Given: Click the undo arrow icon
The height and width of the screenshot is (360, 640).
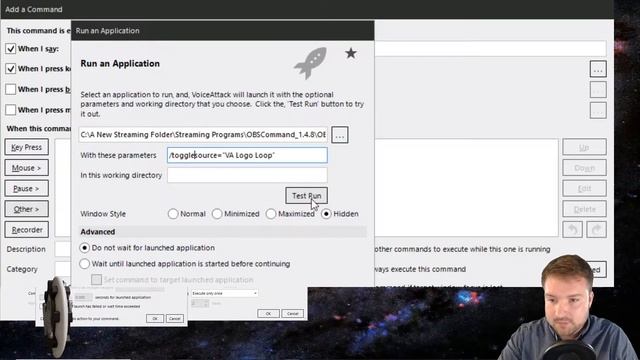Looking at the screenshot, I should [573, 230].
